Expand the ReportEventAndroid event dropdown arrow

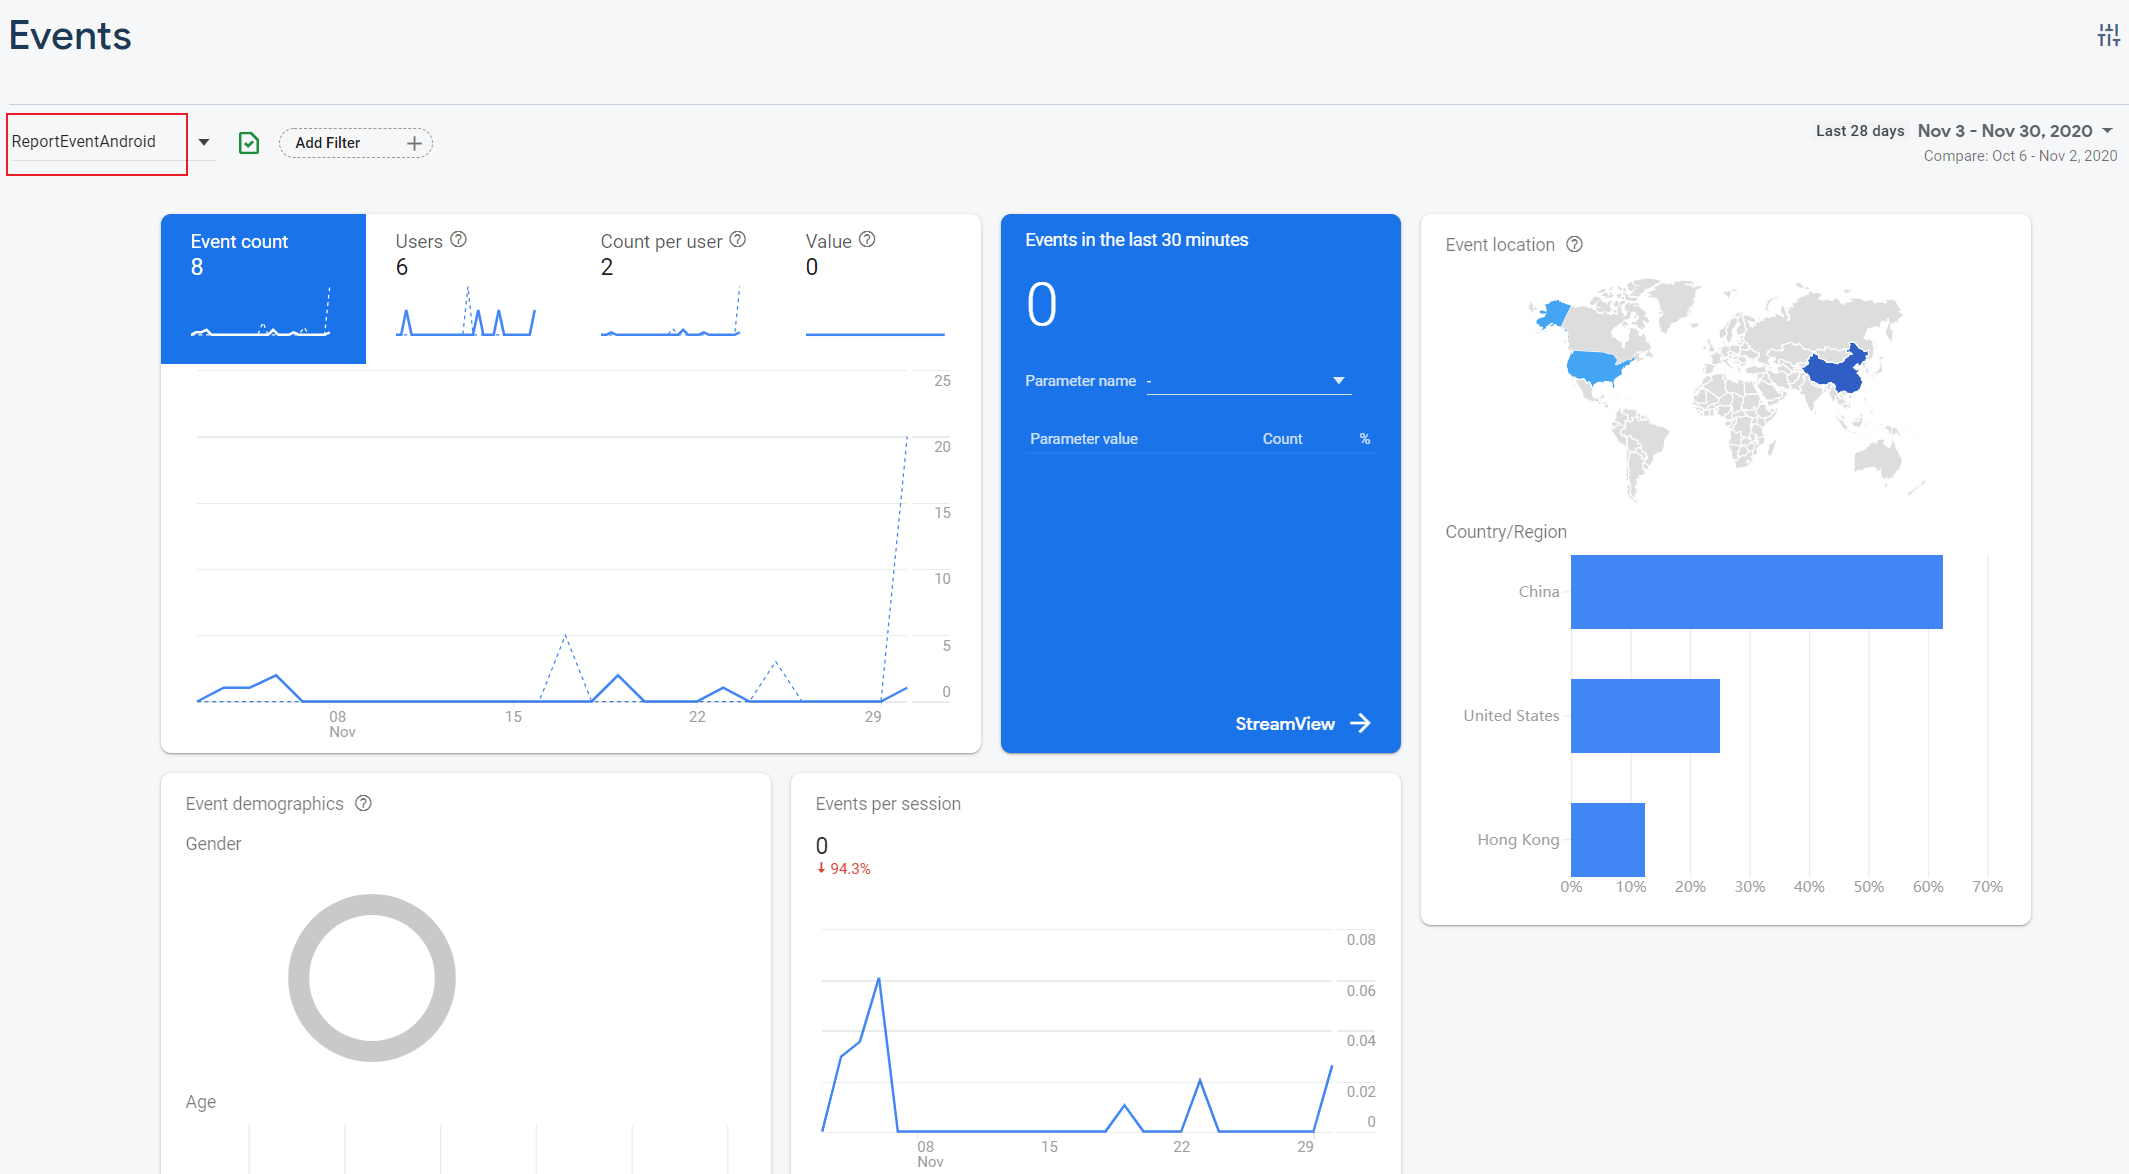coord(204,142)
